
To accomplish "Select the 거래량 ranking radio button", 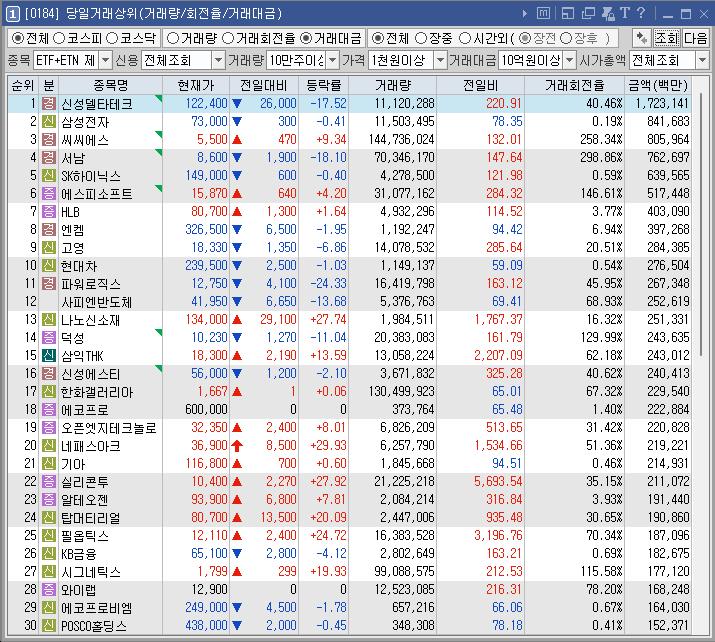I will [x=173, y=38].
